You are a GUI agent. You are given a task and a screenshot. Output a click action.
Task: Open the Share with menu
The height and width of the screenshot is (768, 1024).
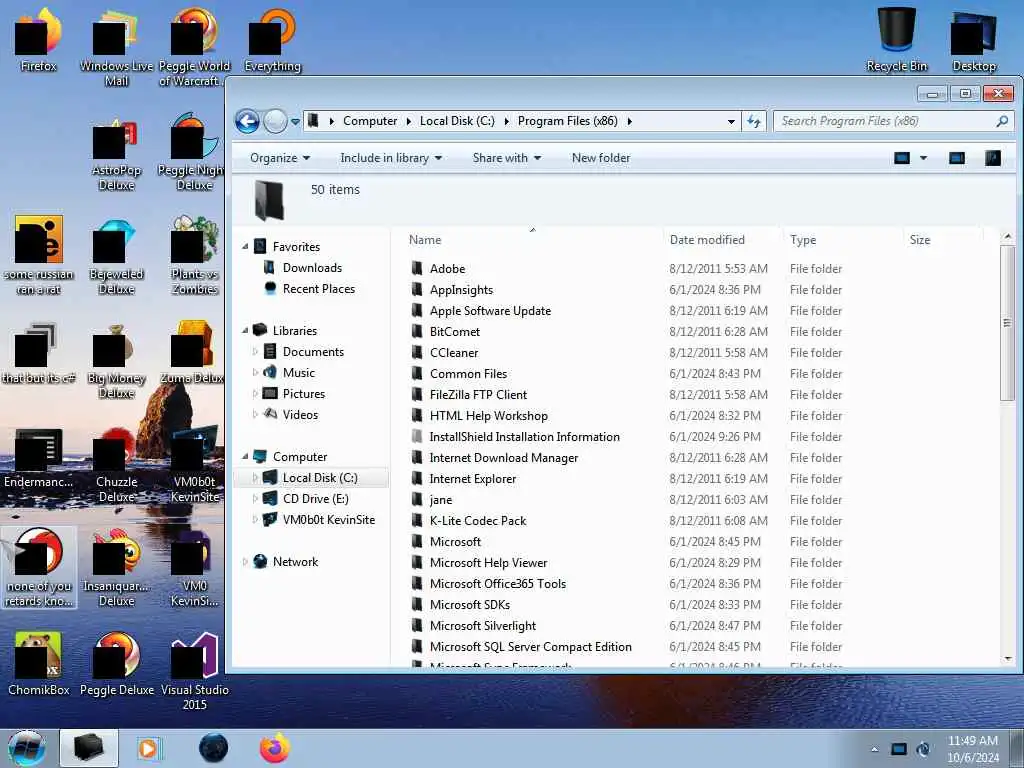coord(507,158)
